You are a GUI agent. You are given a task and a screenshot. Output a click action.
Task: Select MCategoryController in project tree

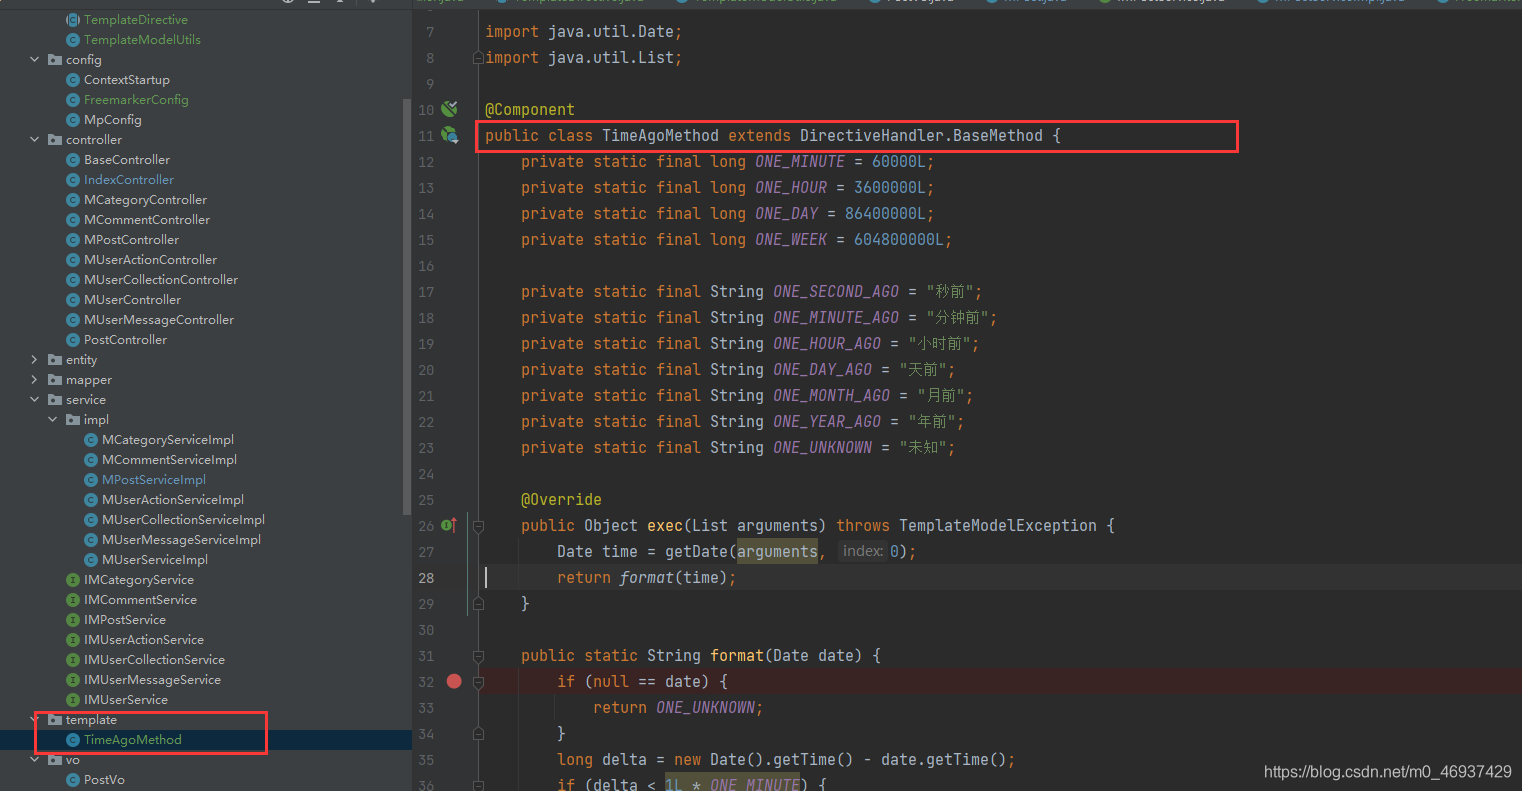(145, 200)
